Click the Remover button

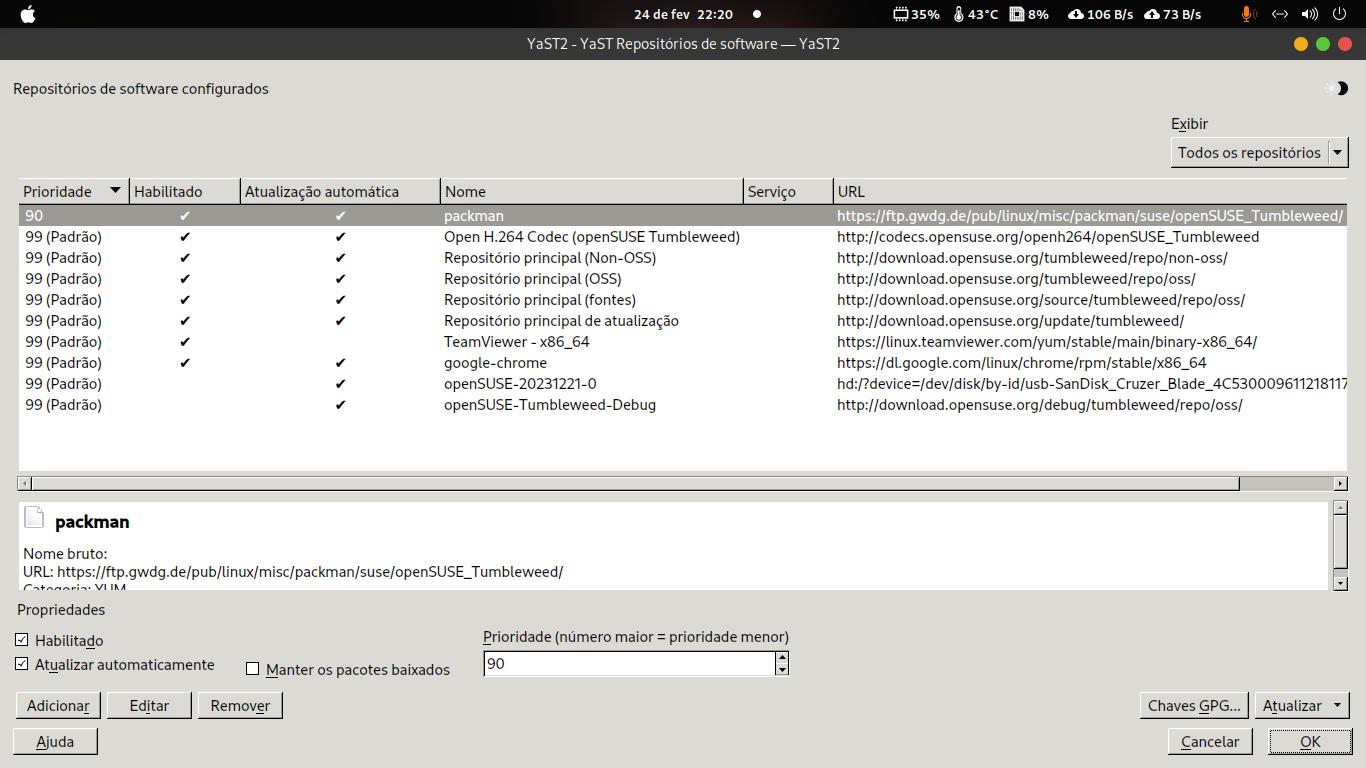(x=240, y=705)
